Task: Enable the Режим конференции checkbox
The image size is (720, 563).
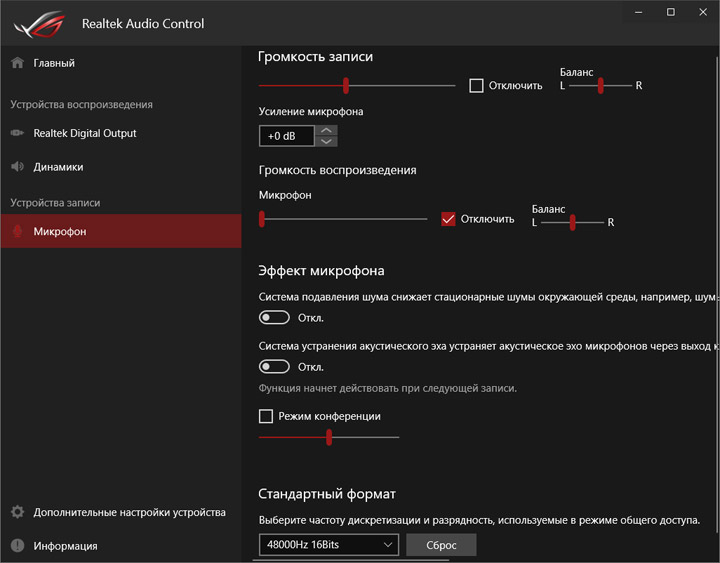Action: point(266,416)
